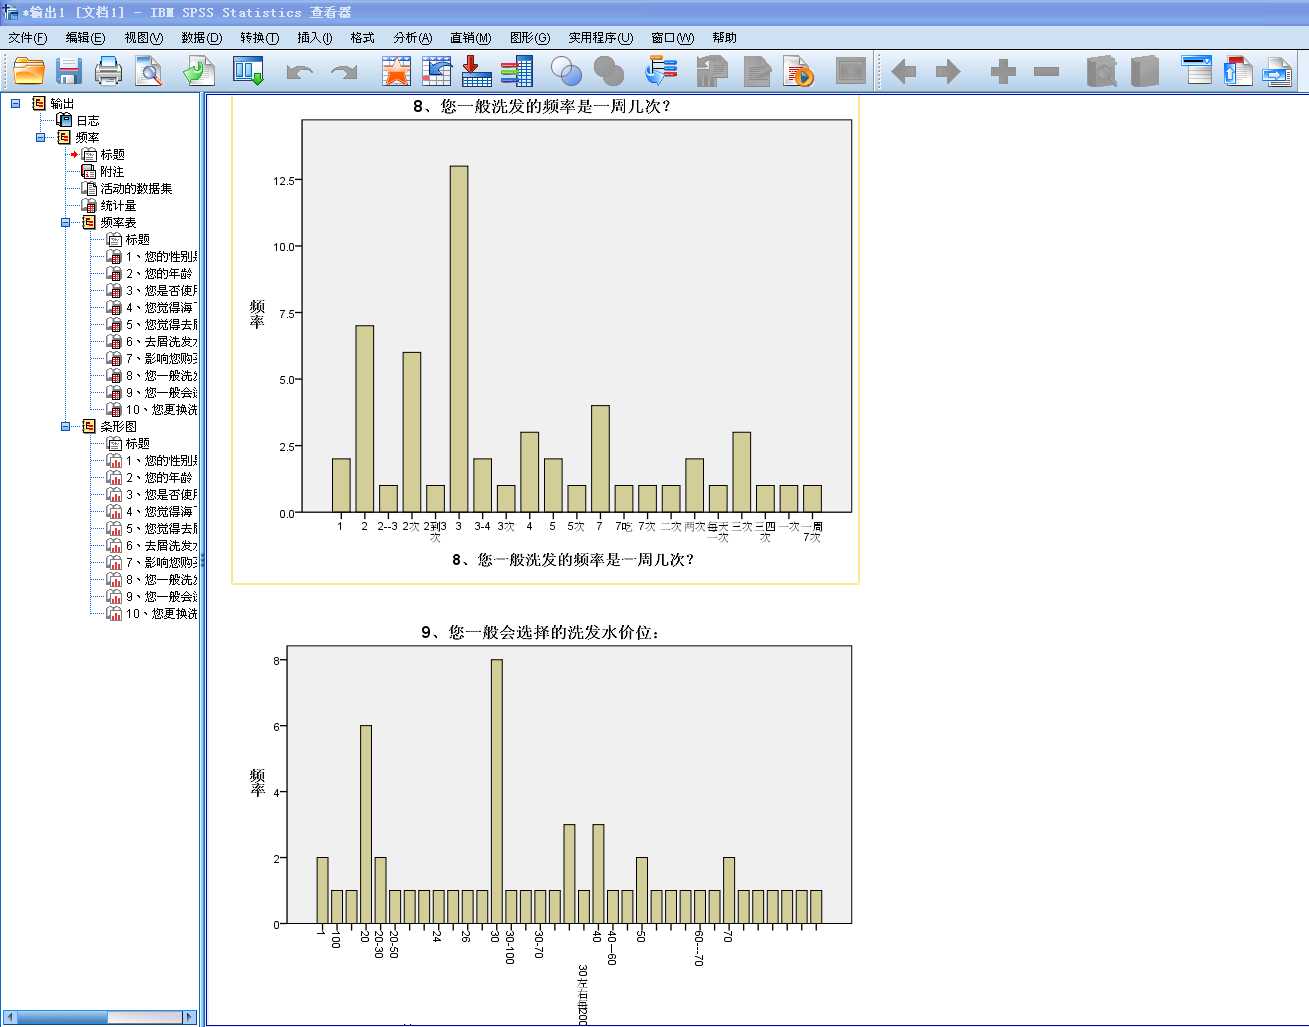Click the outline pane's horizontal scrollbar left arrow
Image resolution: width=1309 pixels, height=1027 pixels.
point(10,1017)
